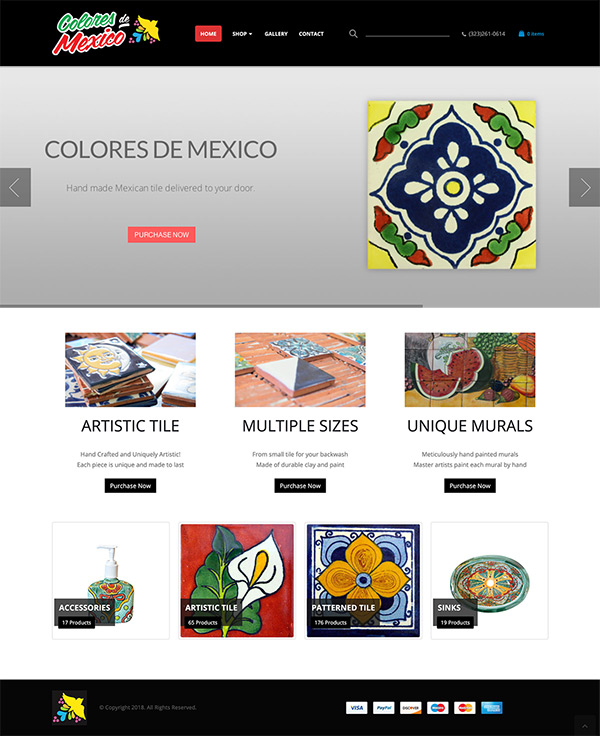Advance to next slide arrow

(585, 187)
